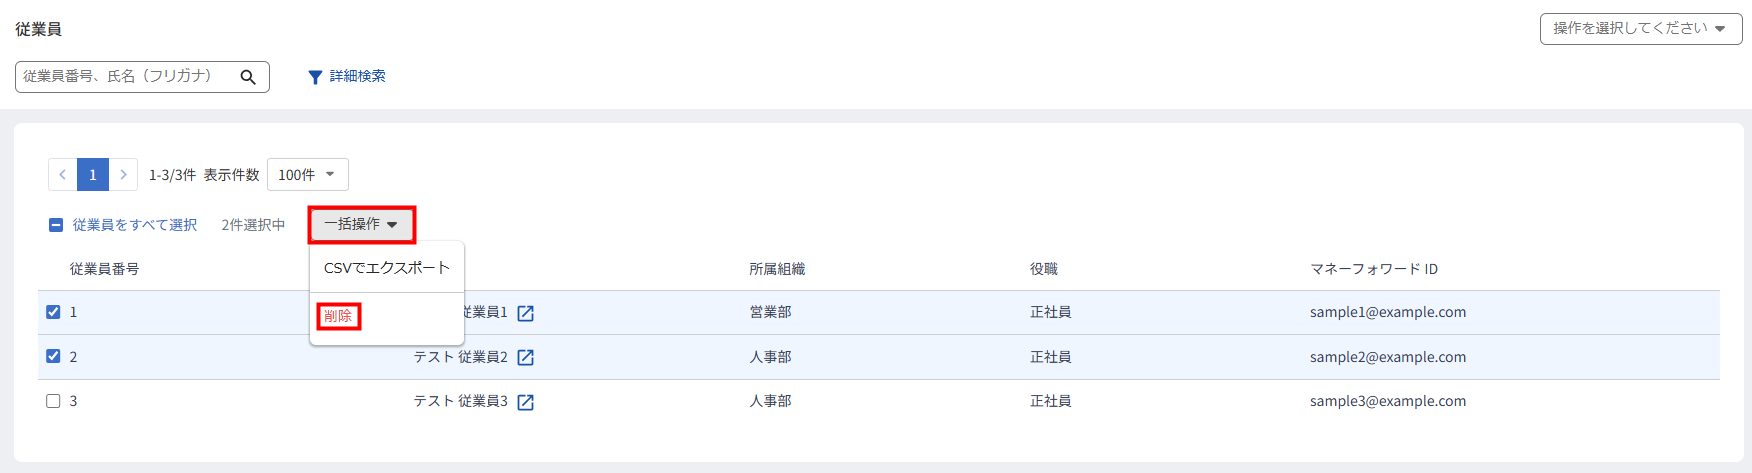1752x473 pixels.
Task: Open external link icon for テスト 従業員2
Action: tap(526, 357)
